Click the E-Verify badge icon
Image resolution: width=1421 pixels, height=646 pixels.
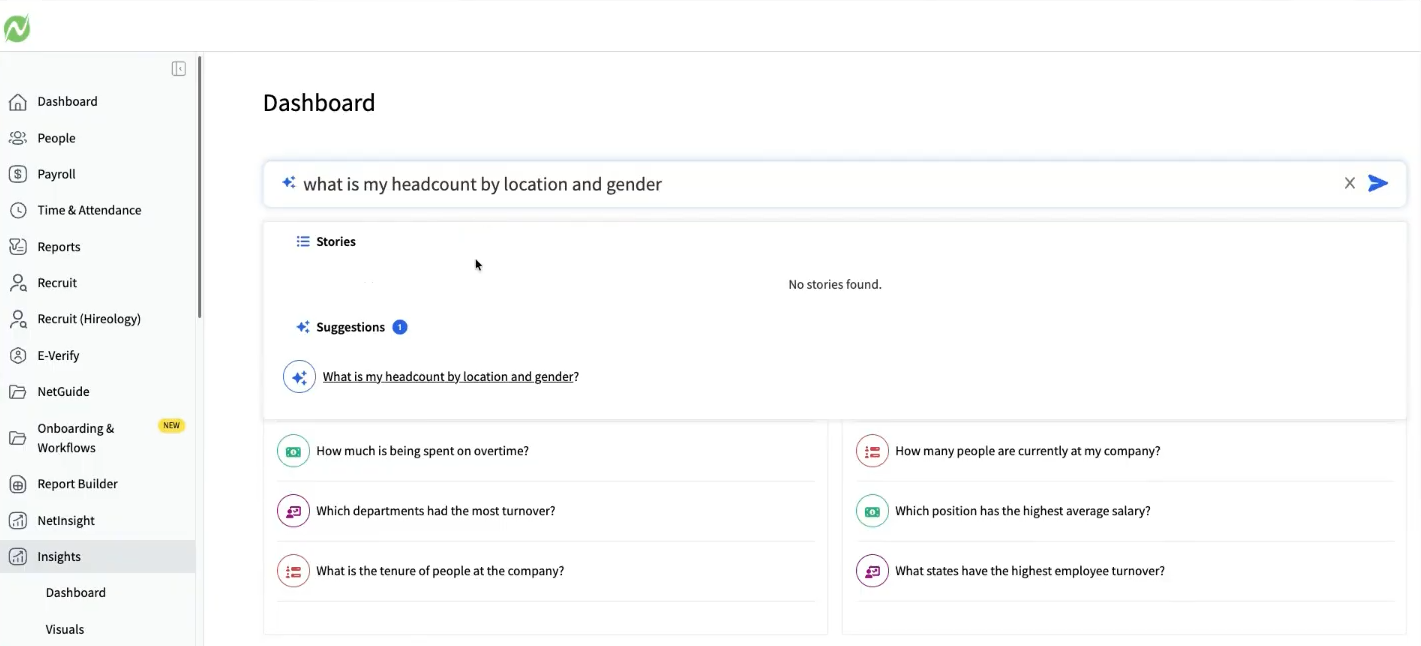(18, 356)
